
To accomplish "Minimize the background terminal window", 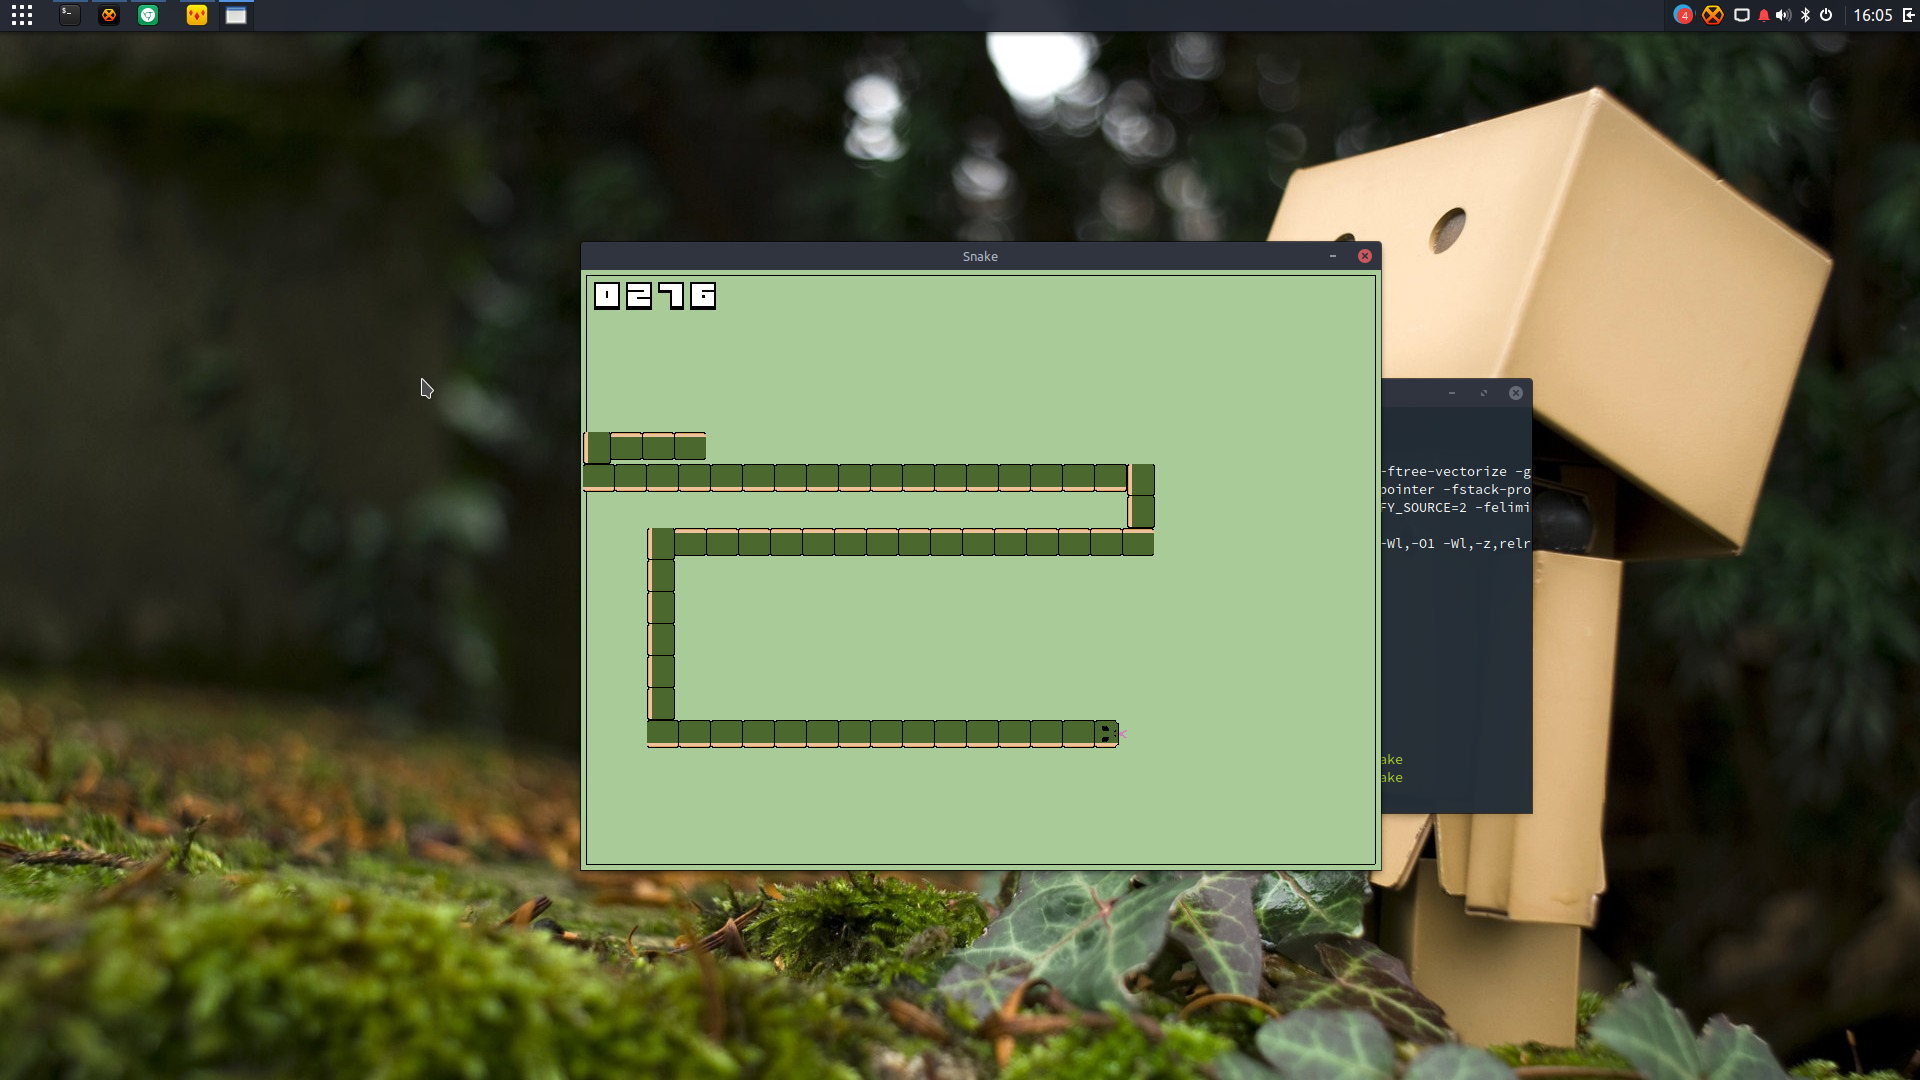I will click(x=1452, y=393).
